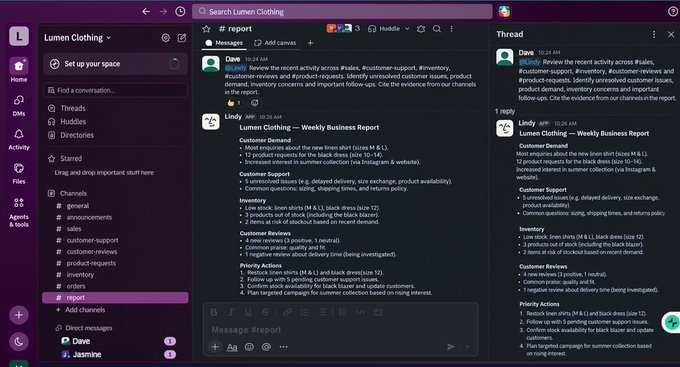Click the Lumen Clothing workspace L avatar
The width and height of the screenshot is (680, 367).
coord(19,36)
